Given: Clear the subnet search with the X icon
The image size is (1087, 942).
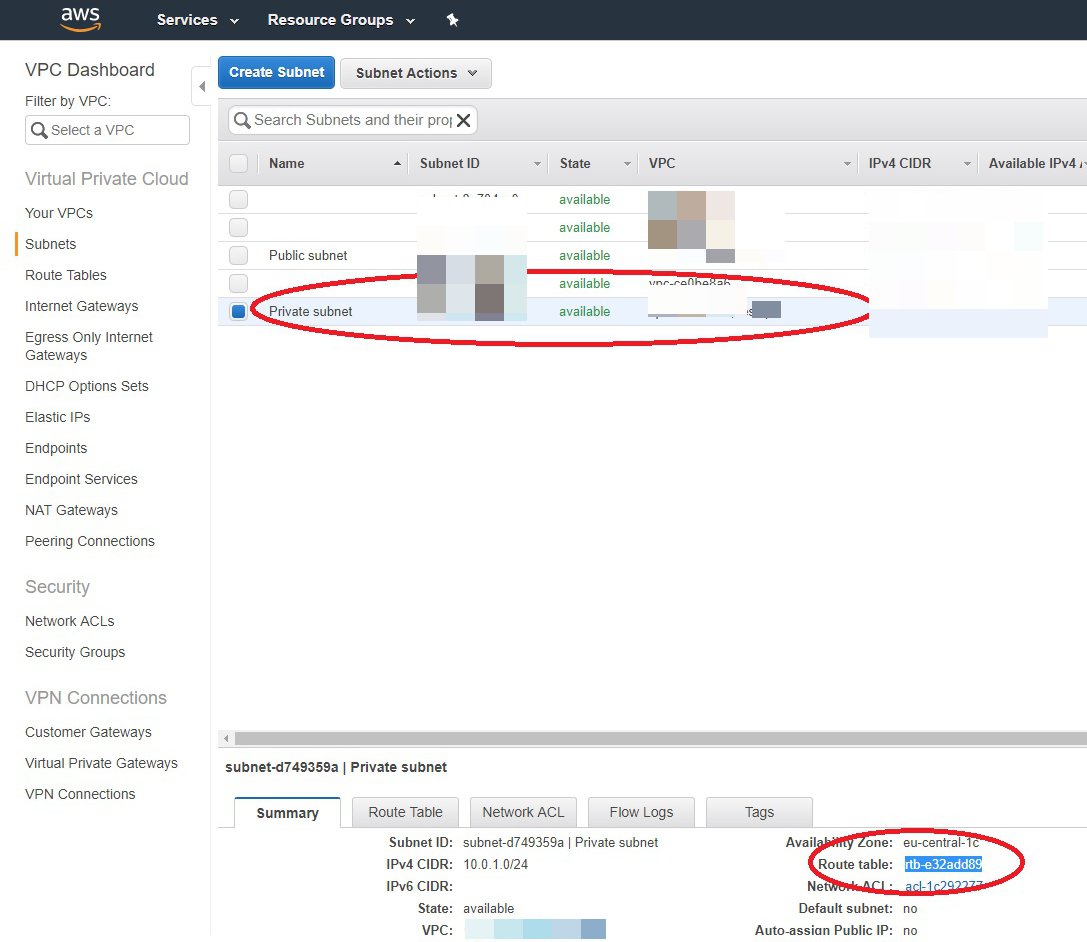Looking at the screenshot, I should (464, 120).
